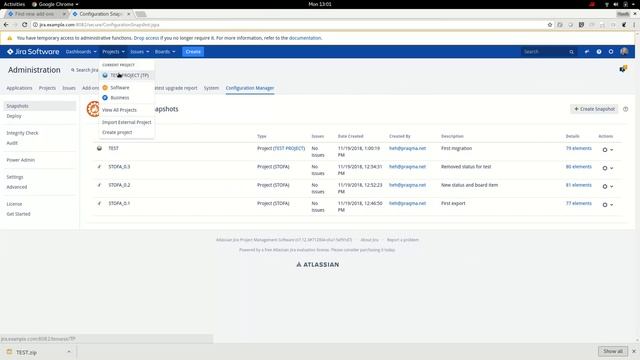The height and width of the screenshot is (360, 640).
Task: Collapse the Projects dropdown menu
Action: point(113,52)
